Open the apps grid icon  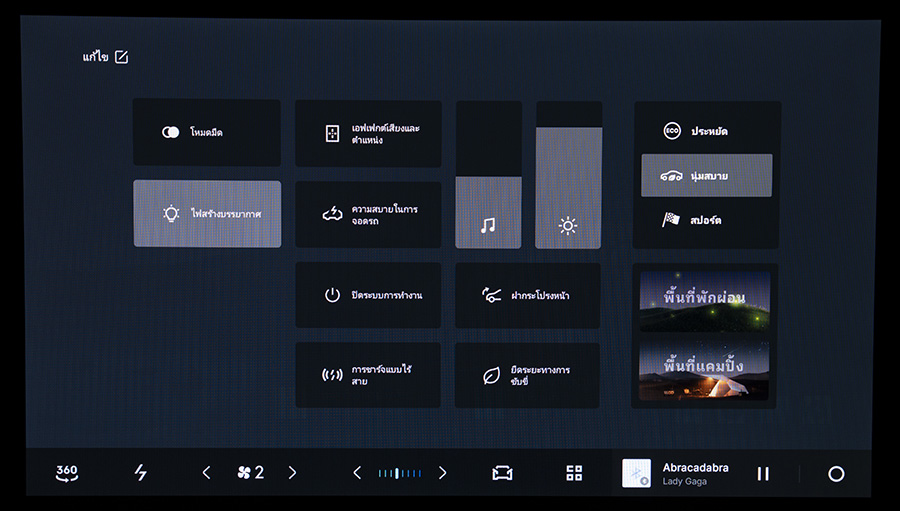tap(574, 473)
